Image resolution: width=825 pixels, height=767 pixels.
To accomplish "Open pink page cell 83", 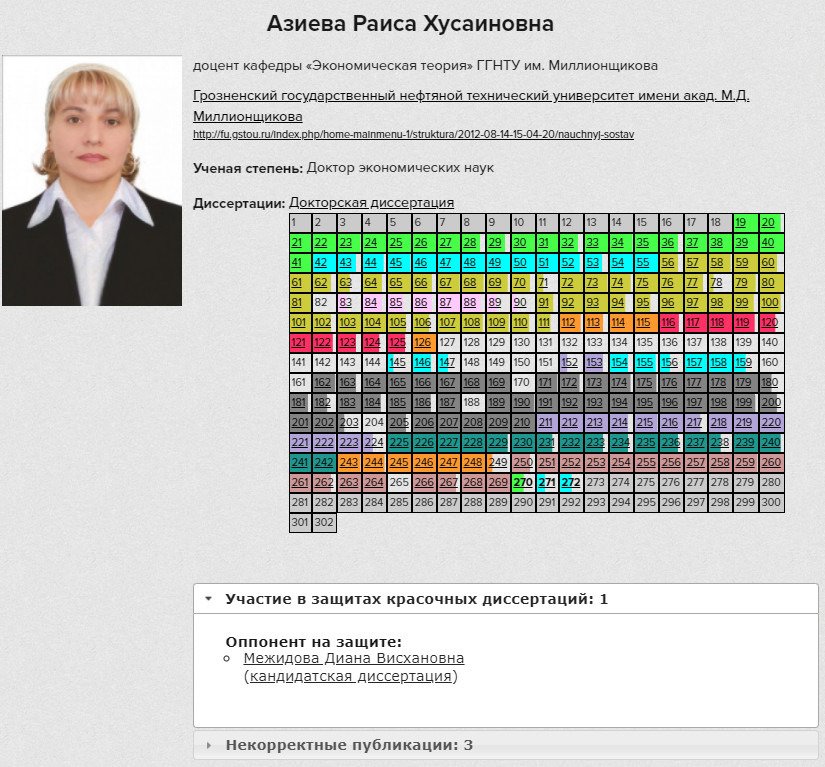I will click(349, 302).
